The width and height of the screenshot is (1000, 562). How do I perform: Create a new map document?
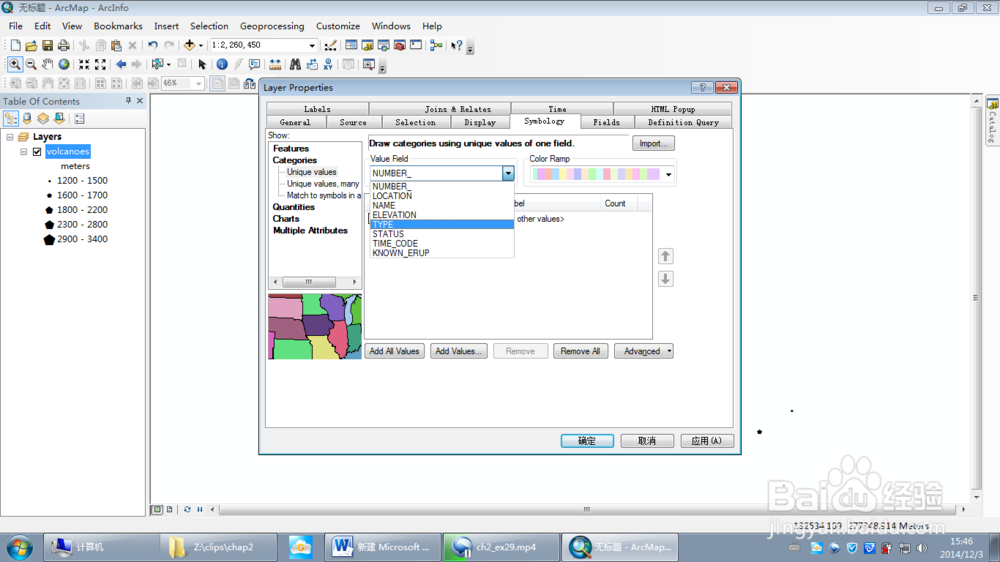click(15, 45)
